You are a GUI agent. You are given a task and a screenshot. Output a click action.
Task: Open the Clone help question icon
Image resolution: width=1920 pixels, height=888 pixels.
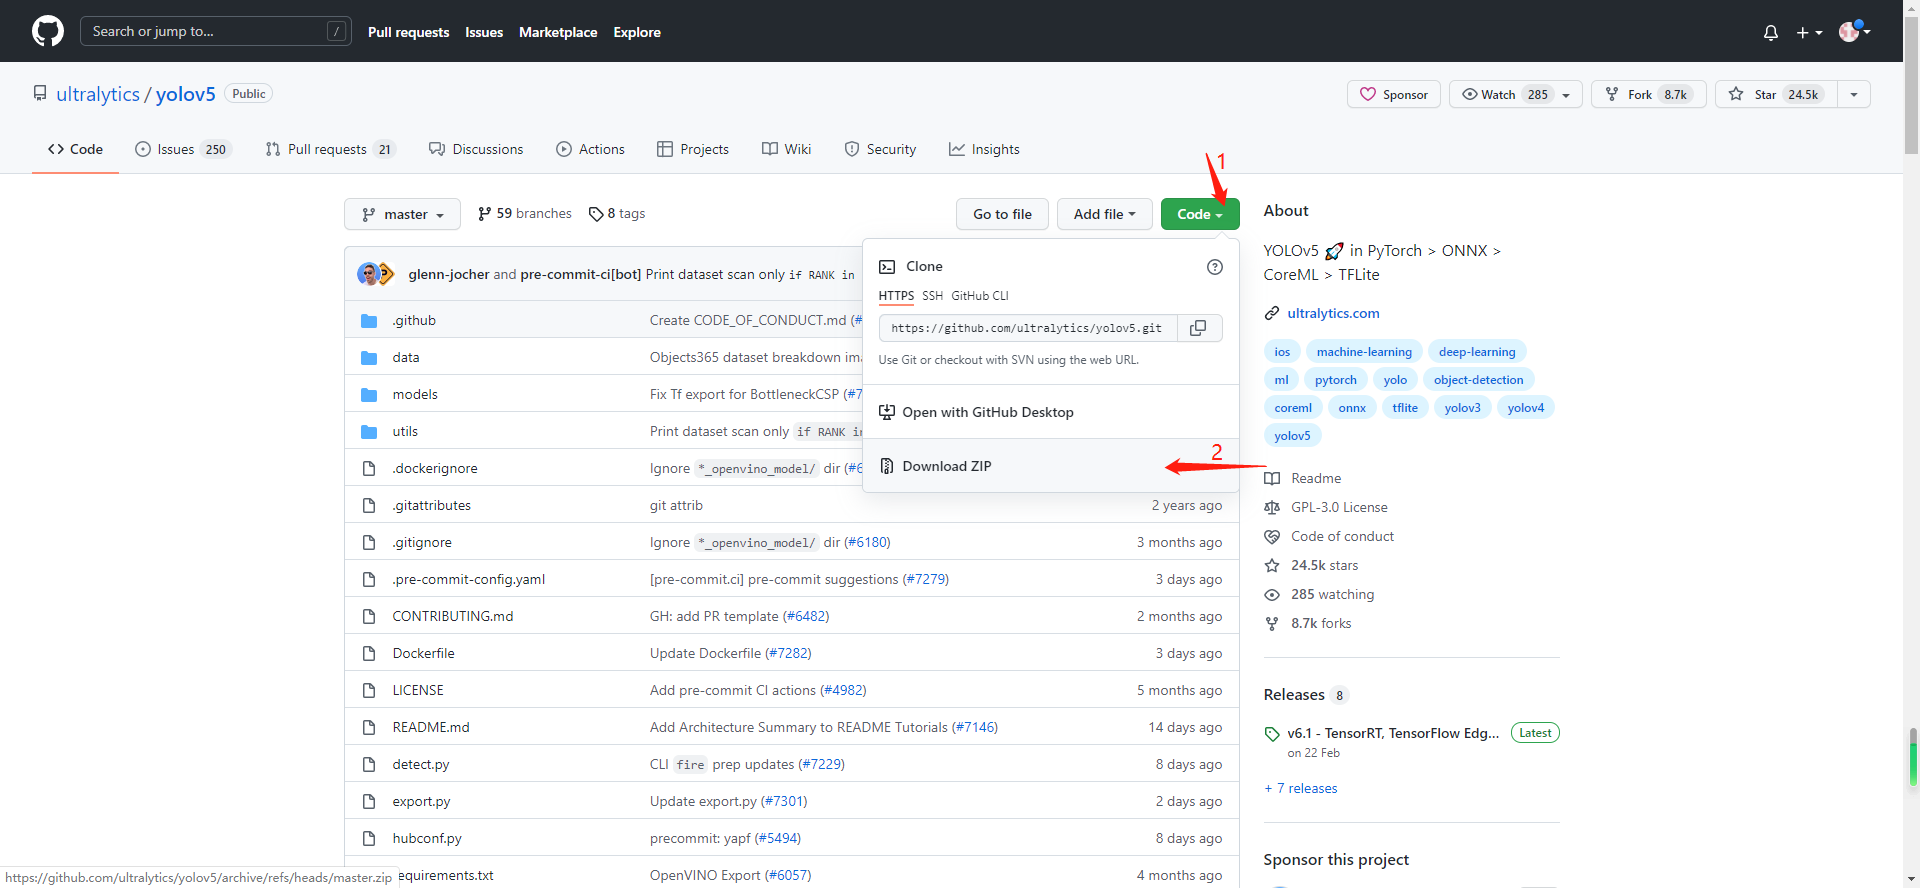pos(1215,267)
